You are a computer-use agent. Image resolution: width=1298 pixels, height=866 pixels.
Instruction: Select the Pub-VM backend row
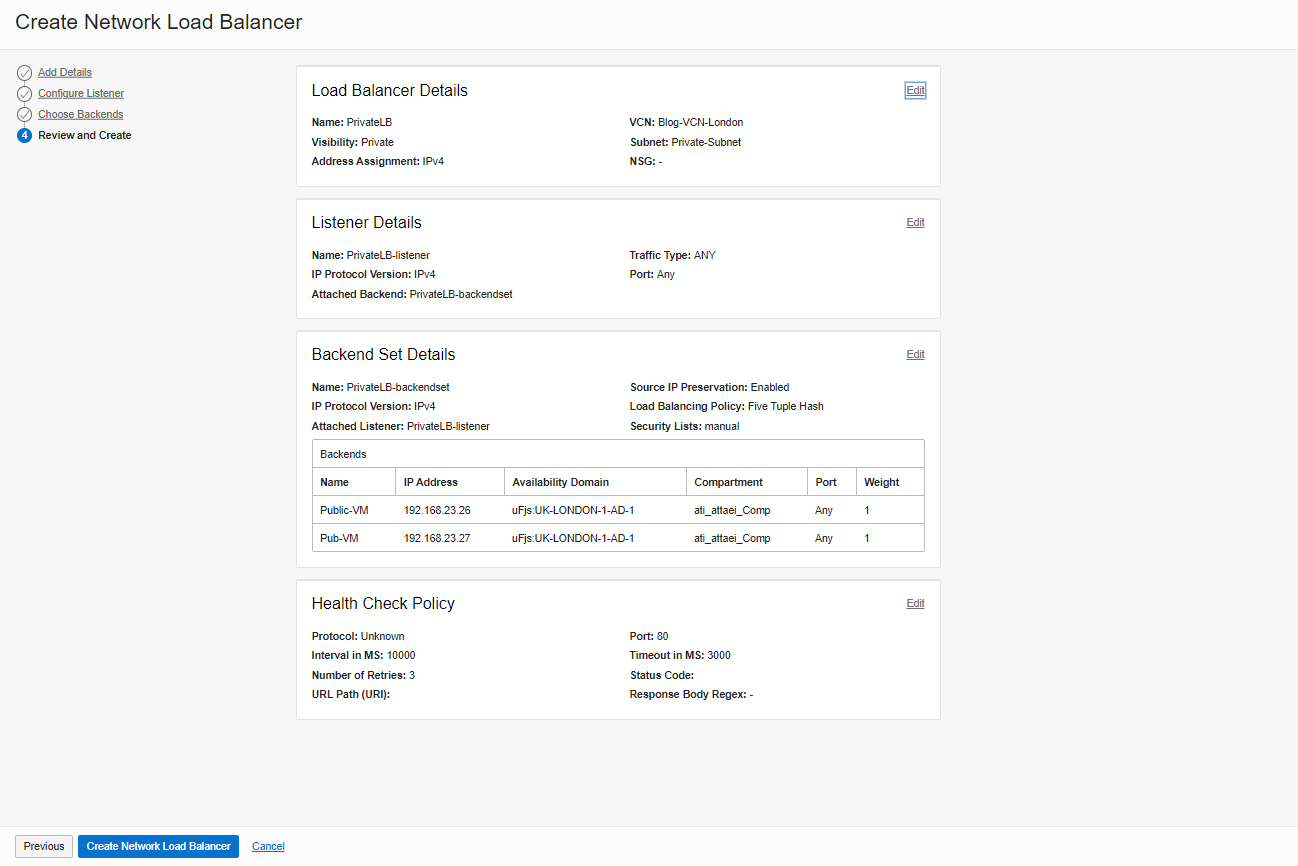tap(339, 538)
